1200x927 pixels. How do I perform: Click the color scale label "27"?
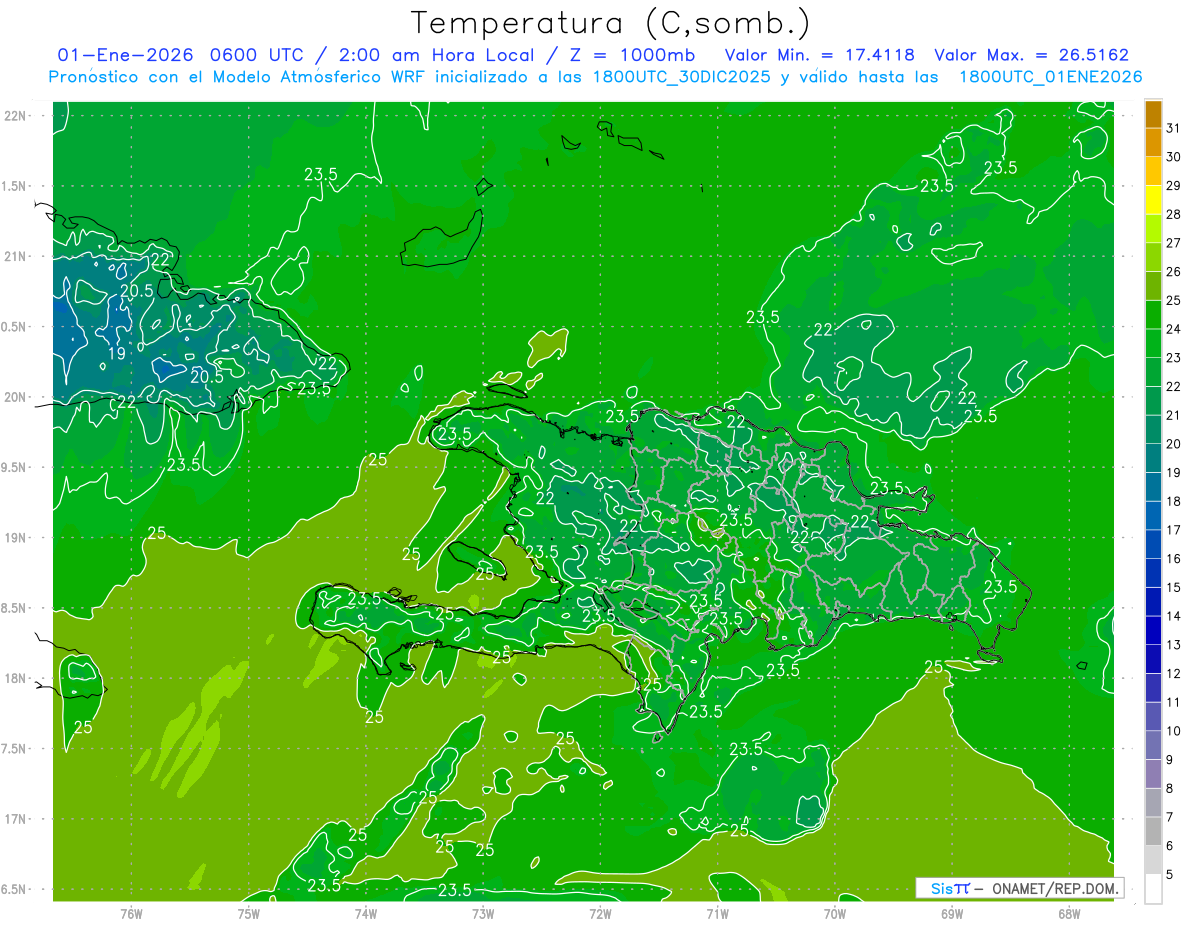click(x=1174, y=242)
